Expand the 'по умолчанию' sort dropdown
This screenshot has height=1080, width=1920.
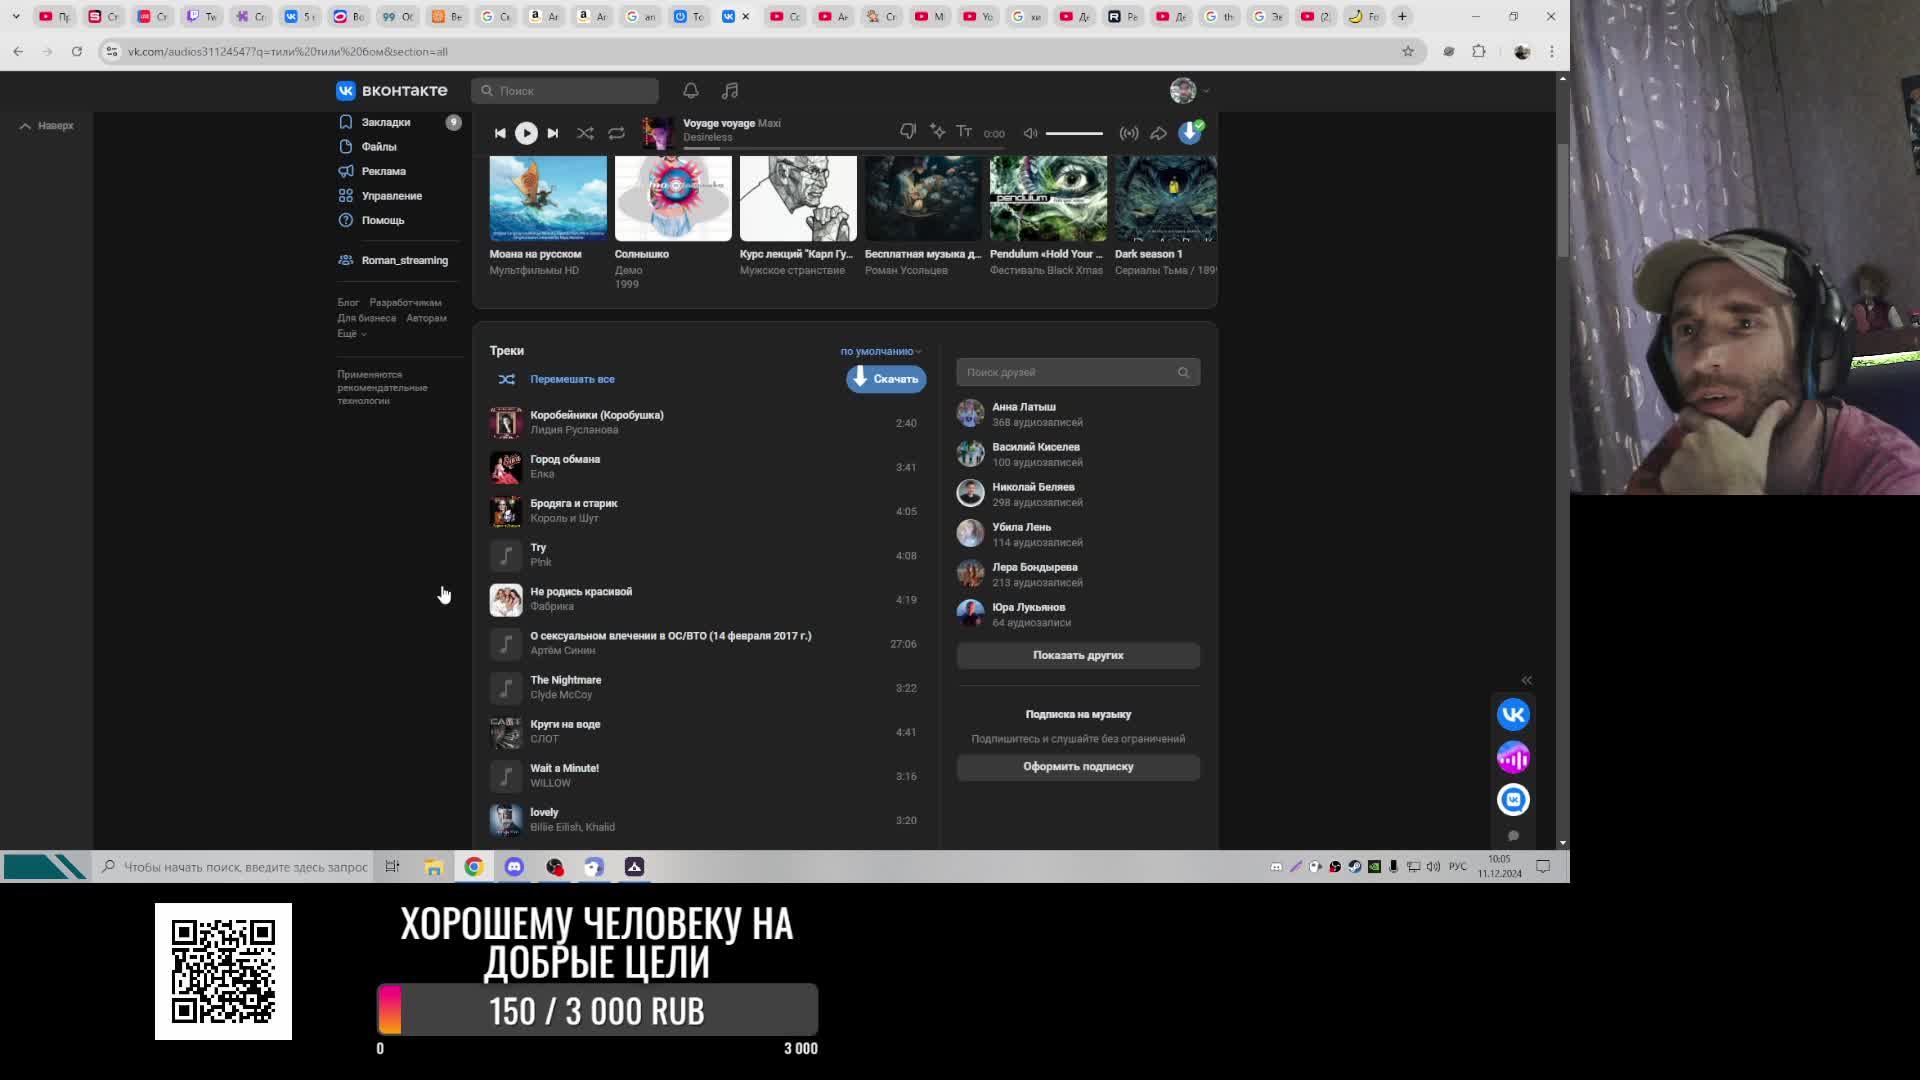point(880,351)
